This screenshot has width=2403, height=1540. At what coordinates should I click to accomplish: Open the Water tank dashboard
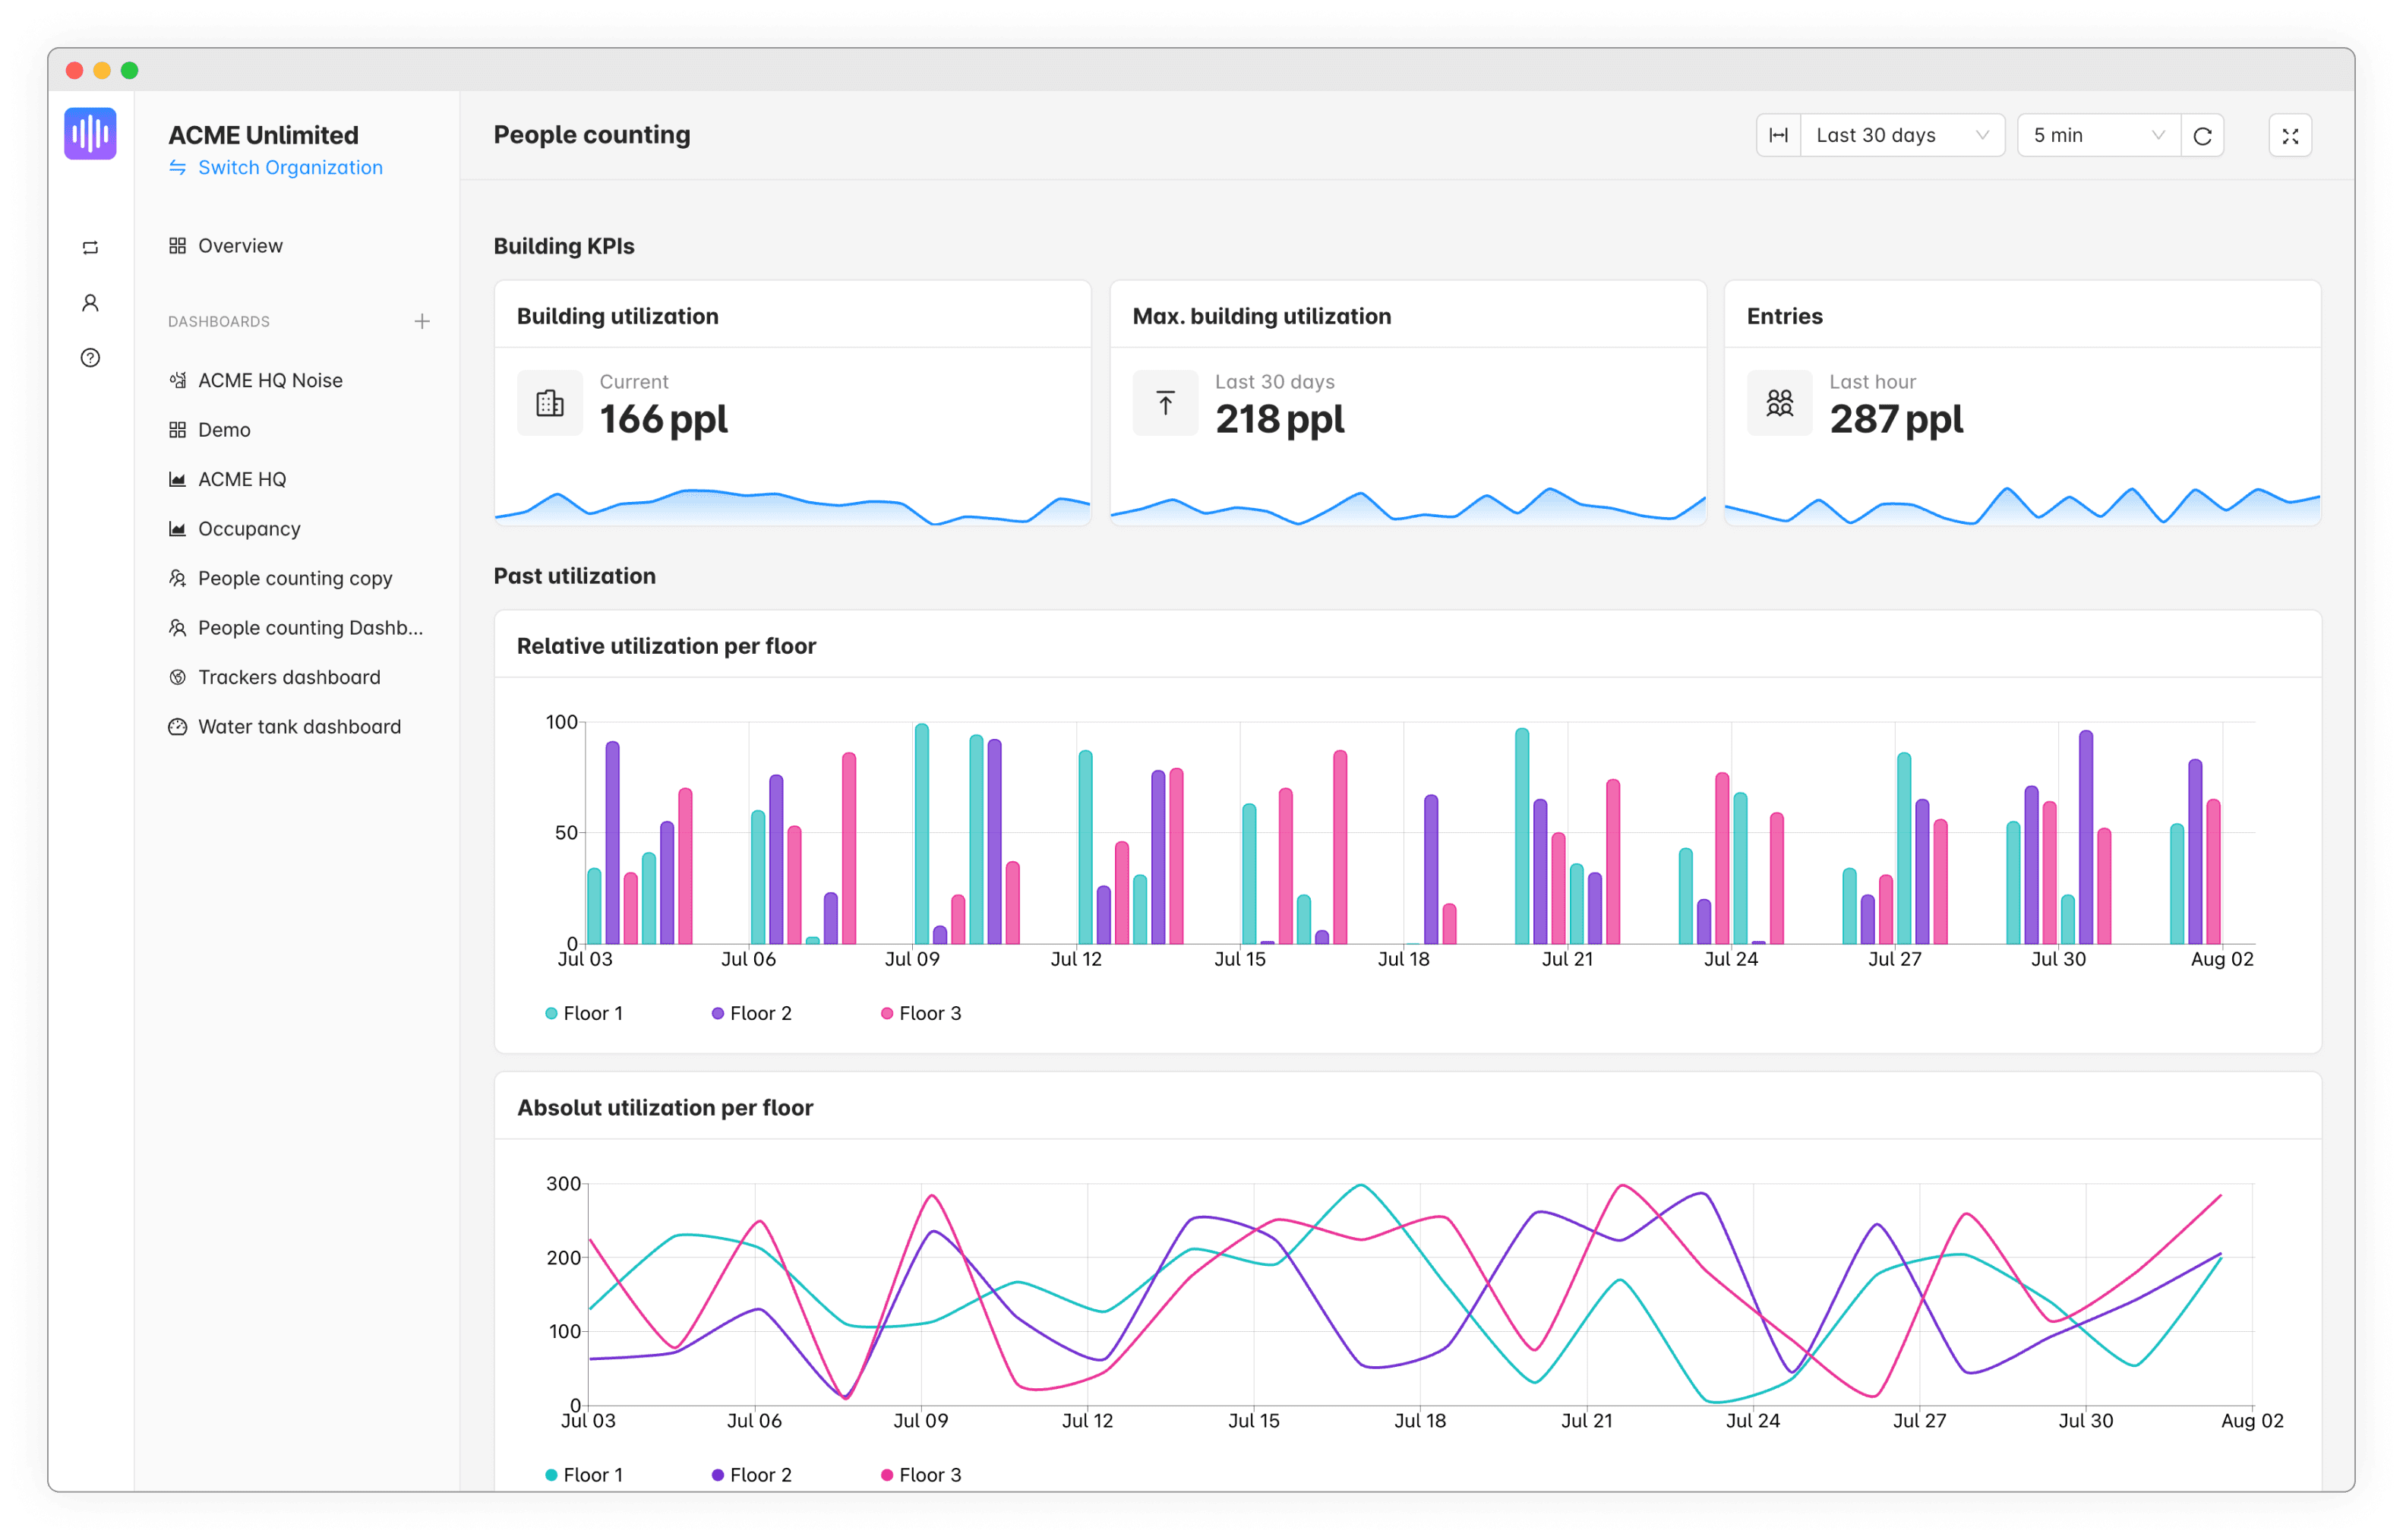[299, 727]
